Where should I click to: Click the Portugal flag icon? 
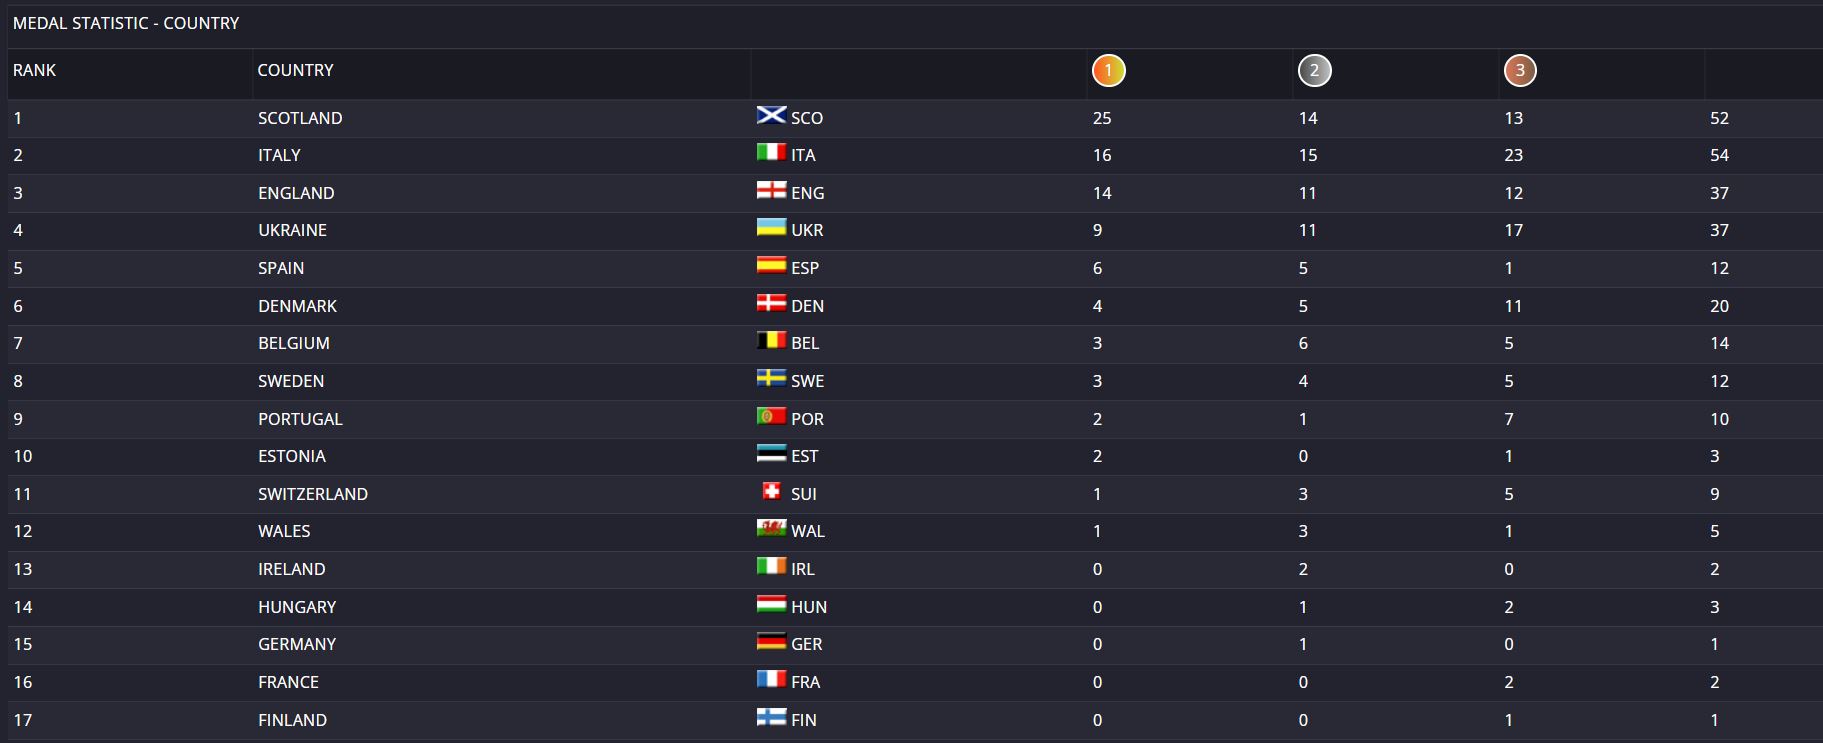point(771,416)
